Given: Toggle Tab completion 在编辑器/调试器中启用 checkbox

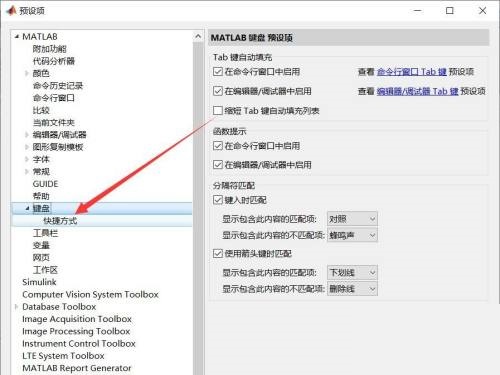Looking at the screenshot, I should [x=218, y=91].
